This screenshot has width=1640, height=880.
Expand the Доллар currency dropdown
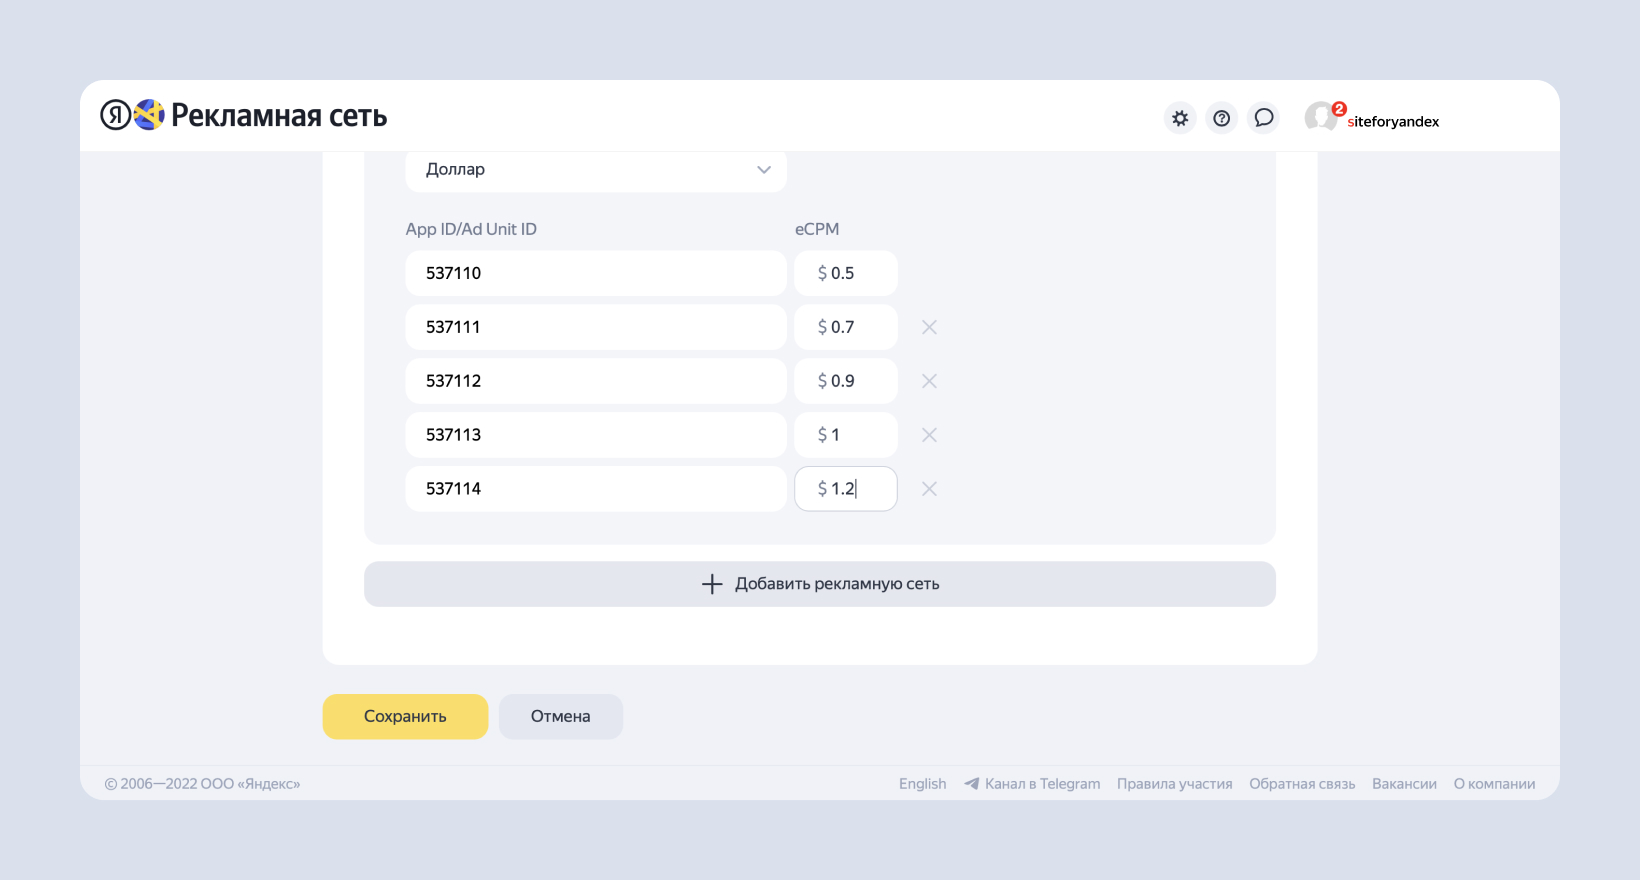coord(596,170)
